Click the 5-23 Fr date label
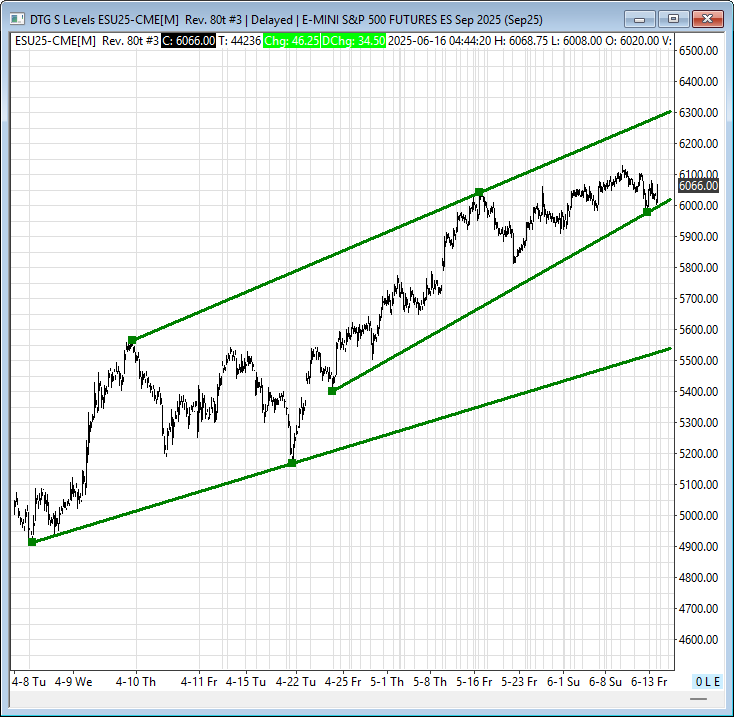 (519, 681)
